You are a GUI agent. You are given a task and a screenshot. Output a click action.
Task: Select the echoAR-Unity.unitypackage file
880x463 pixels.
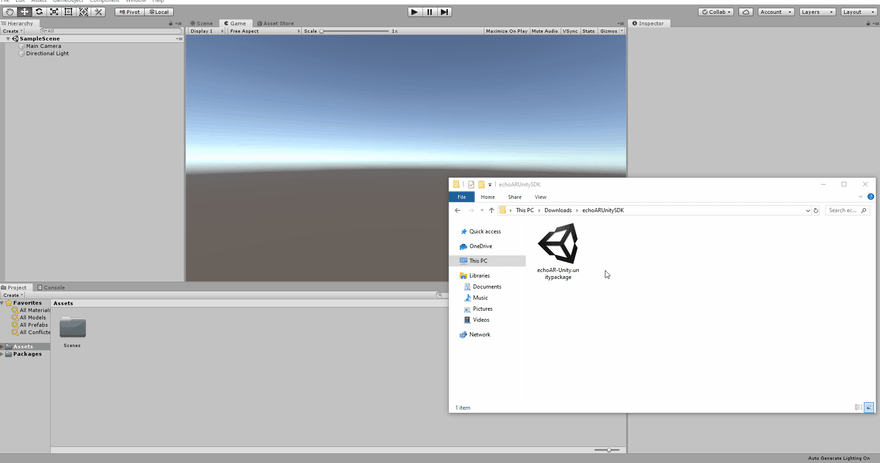point(558,251)
